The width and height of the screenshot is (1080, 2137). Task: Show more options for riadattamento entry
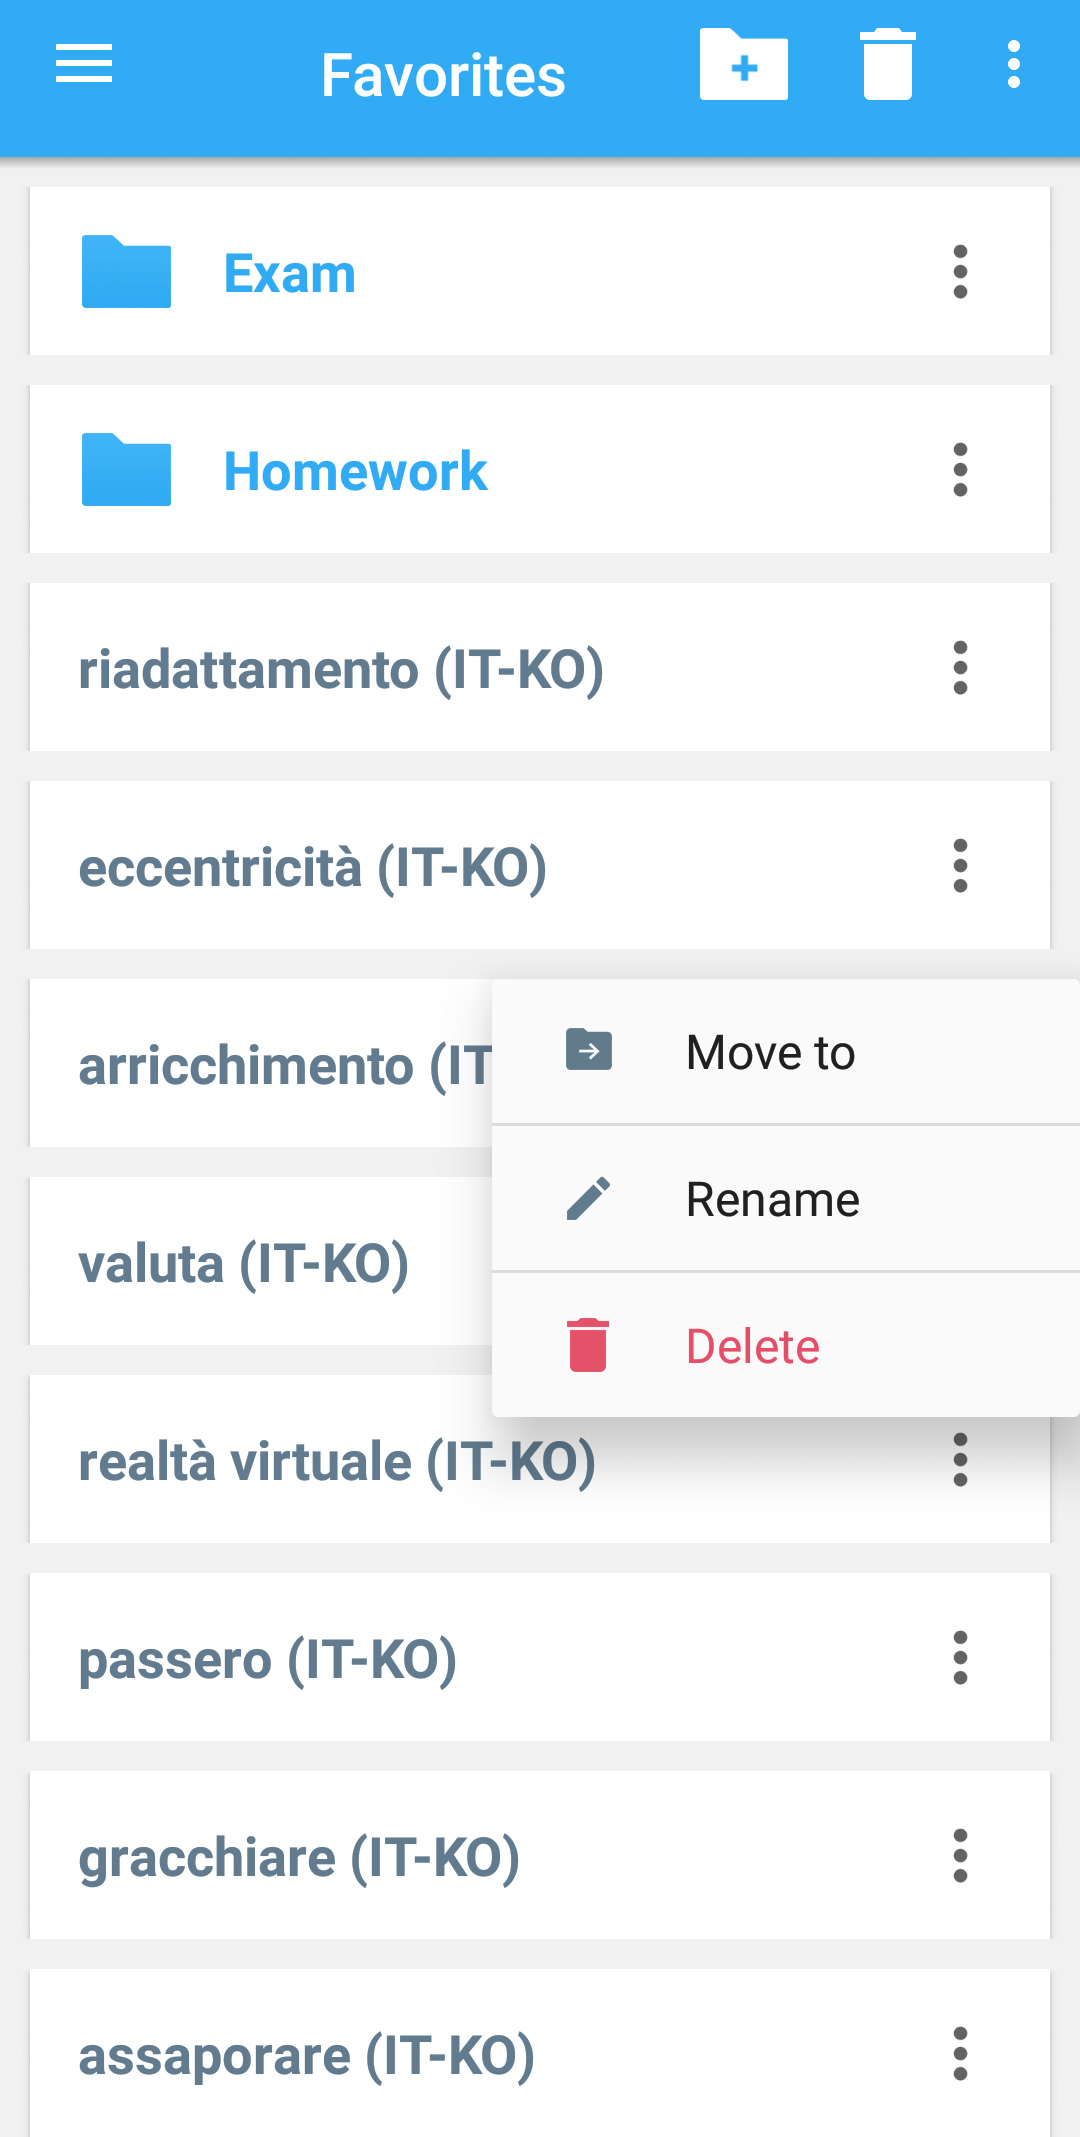pos(960,668)
